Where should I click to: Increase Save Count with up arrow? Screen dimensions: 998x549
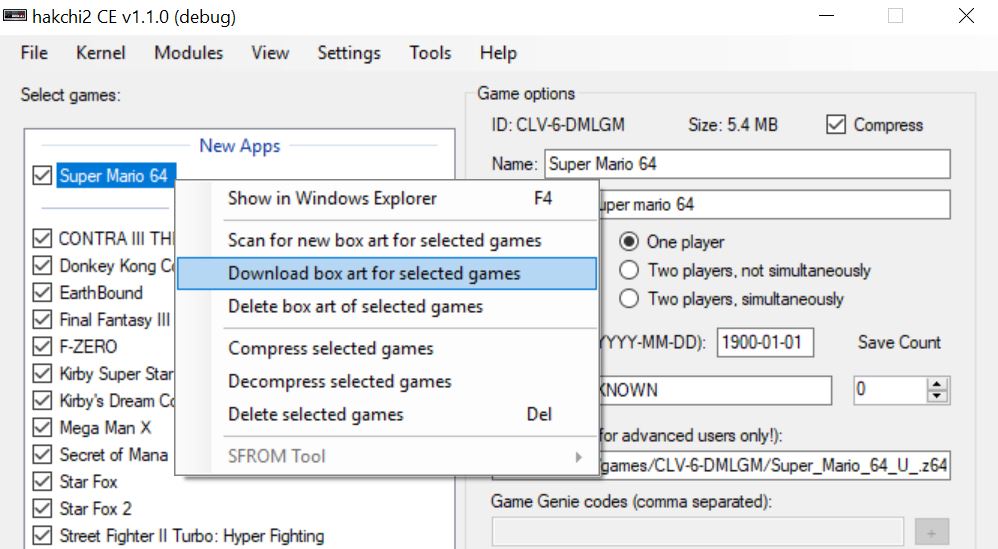(x=937, y=384)
